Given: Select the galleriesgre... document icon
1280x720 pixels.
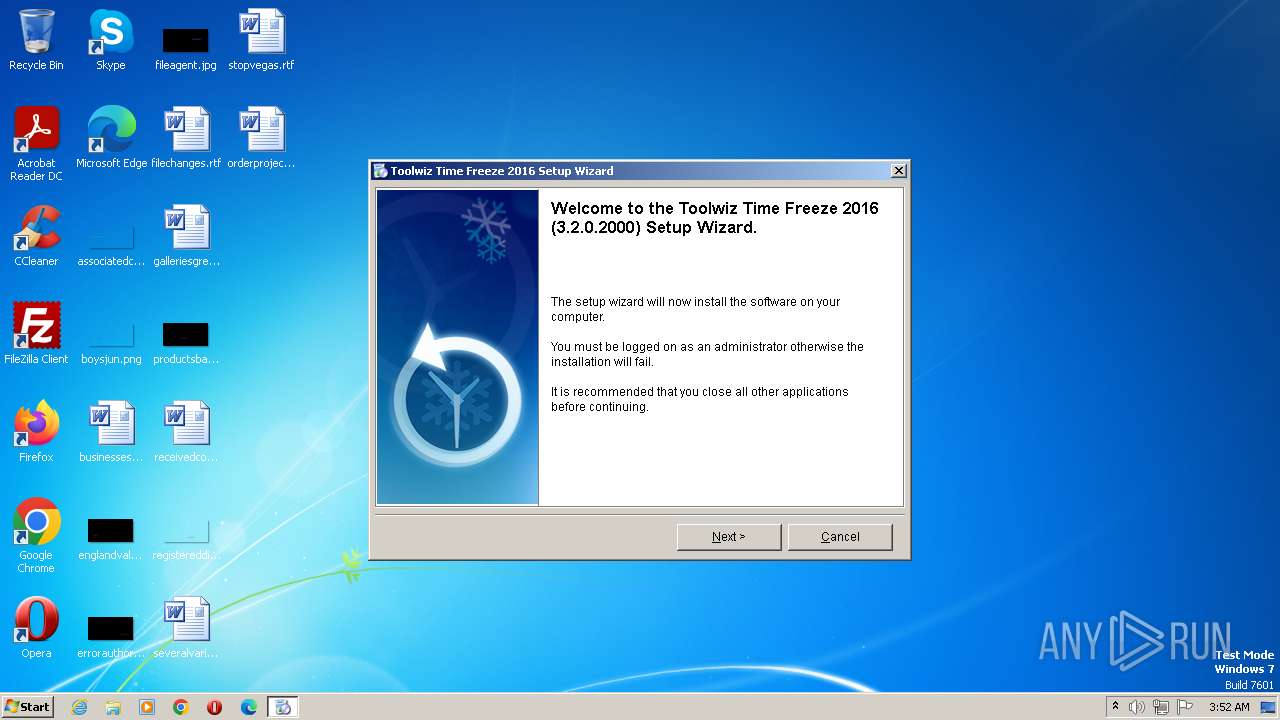Looking at the screenshot, I should click(186, 236).
